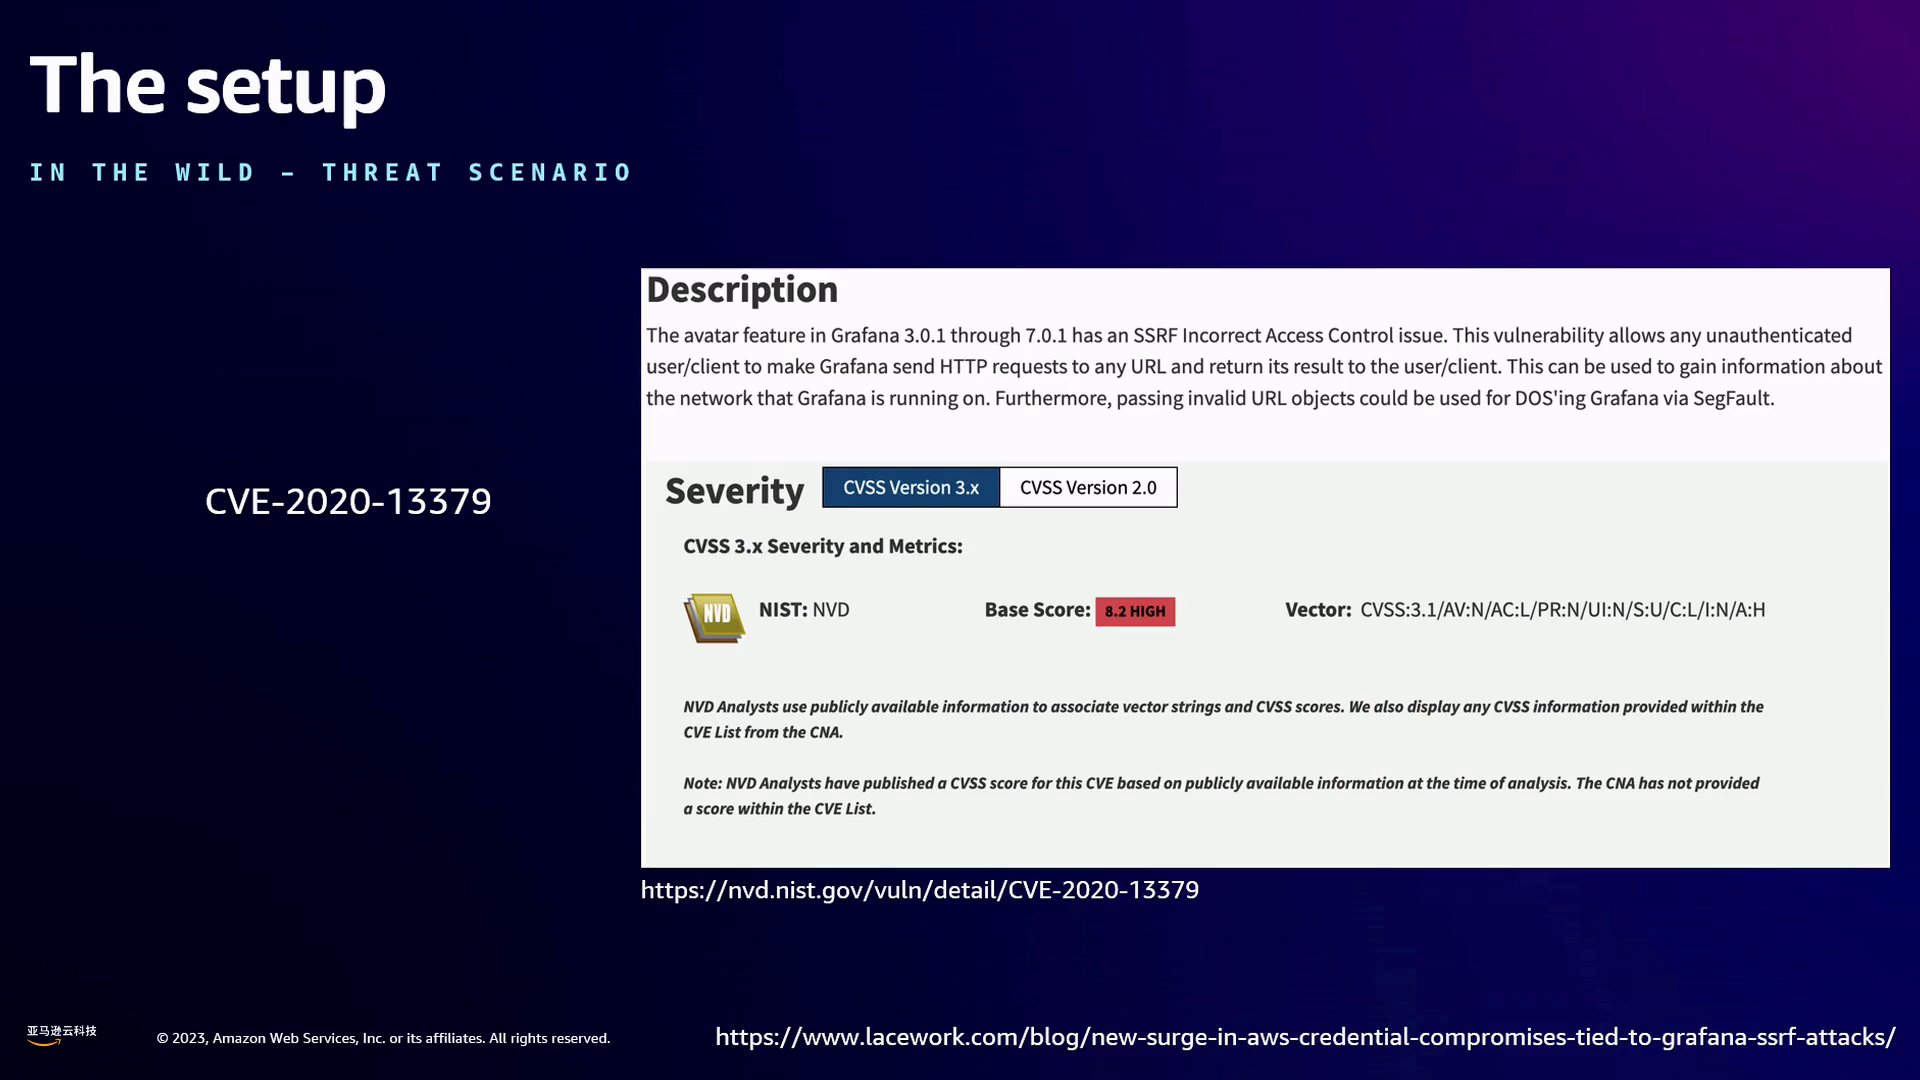The image size is (1920, 1080).
Task: Click the Description heading
Action: tap(742, 289)
